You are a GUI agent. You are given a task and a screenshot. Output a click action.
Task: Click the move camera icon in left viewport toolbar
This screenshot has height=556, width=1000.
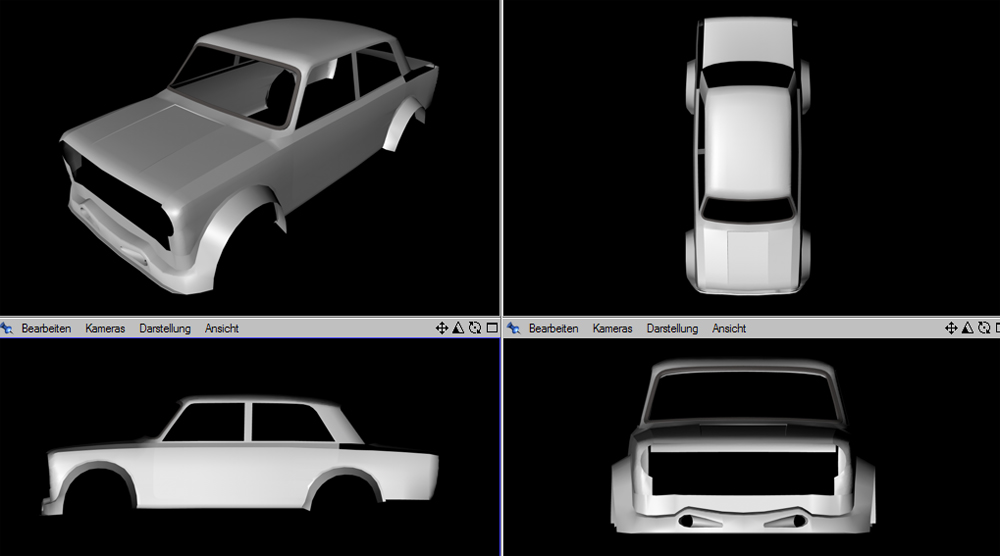point(442,328)
